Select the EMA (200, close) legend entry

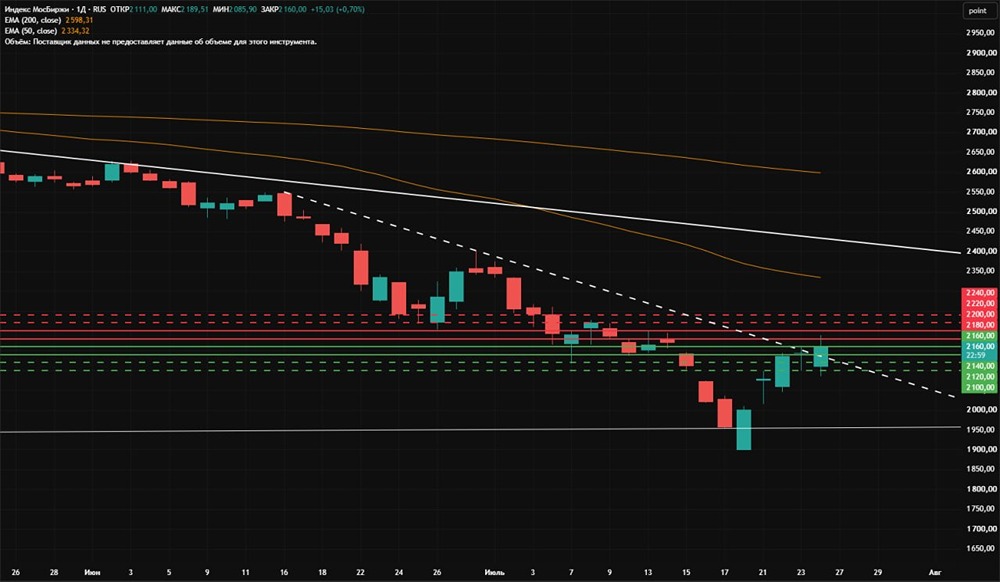point(48,20)
